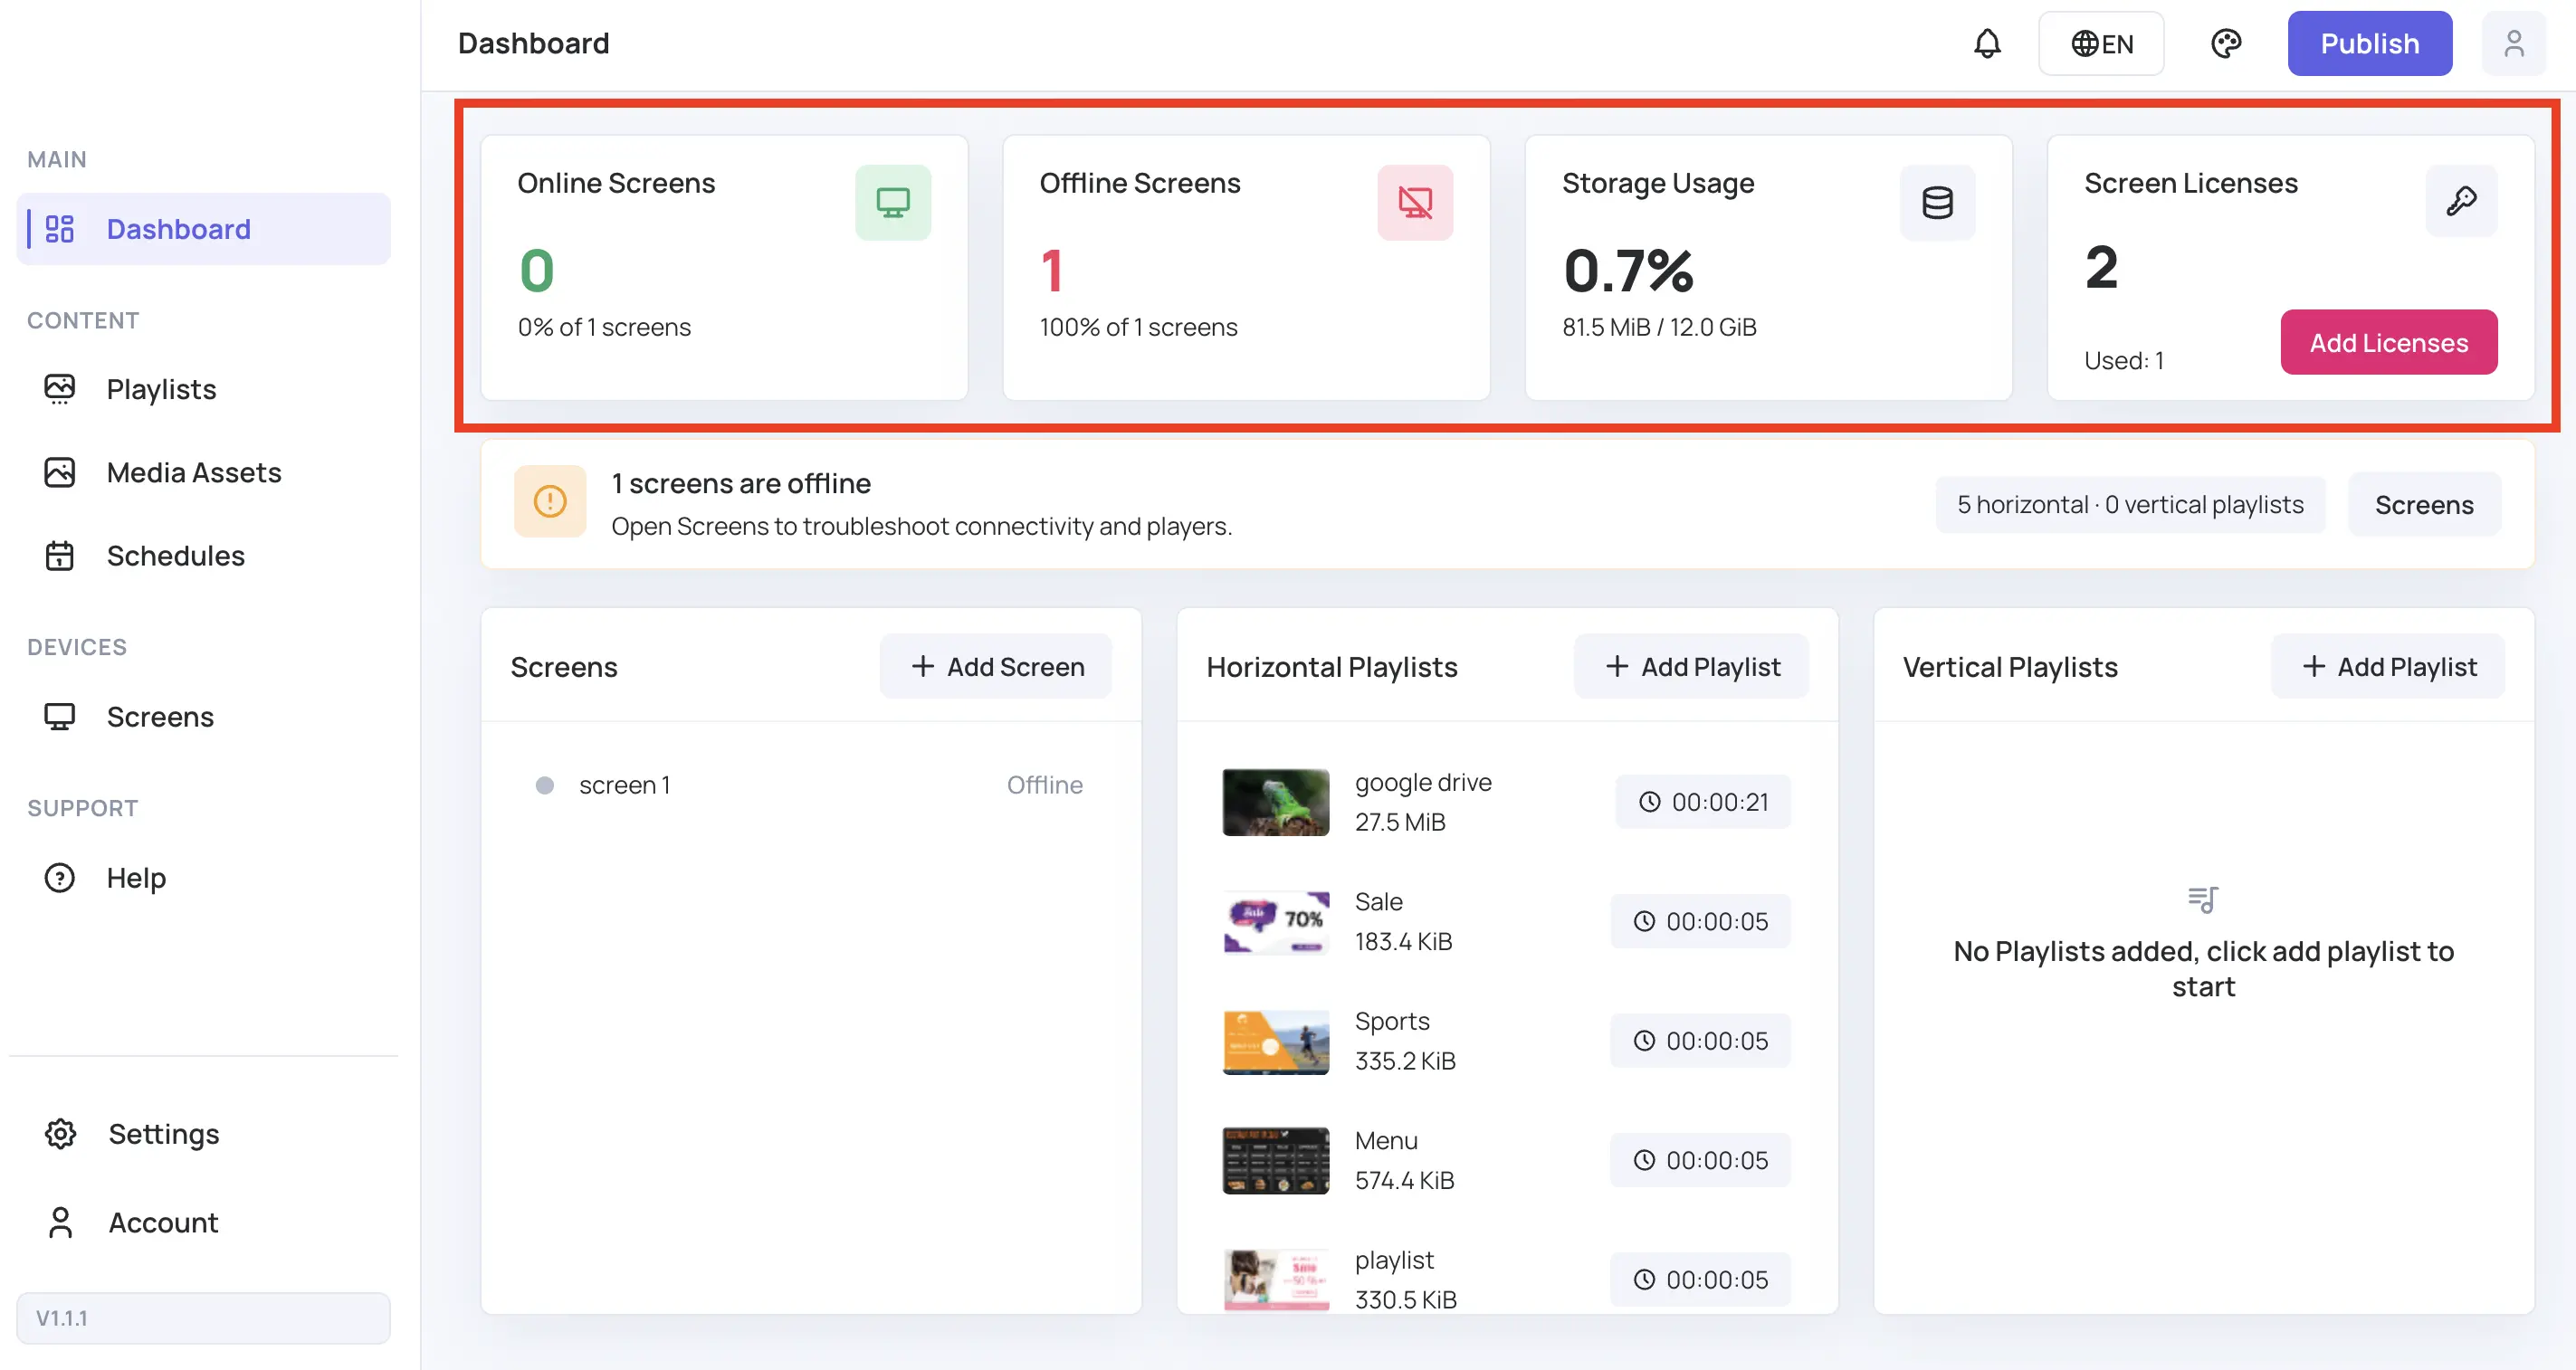
Task: Click the Dashboard grid icon in sidebar
Action: pos(60,229)
